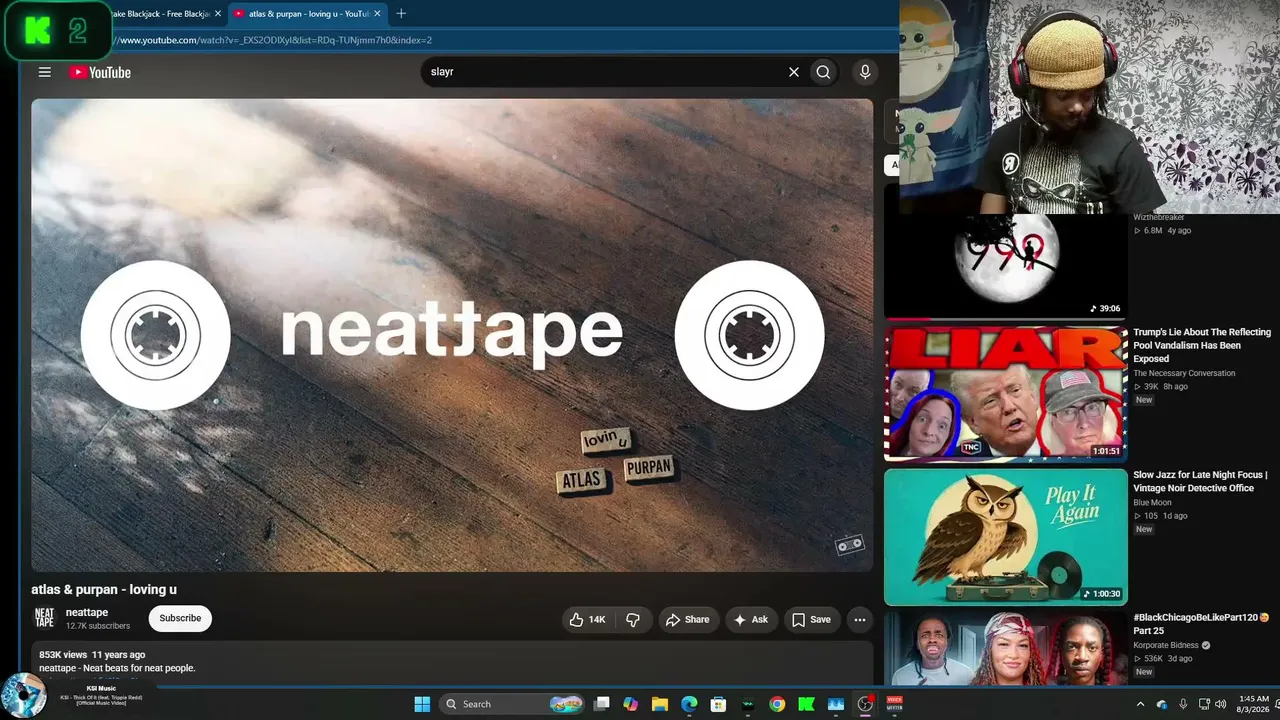Show hidden system tray icons
The image size is (1280, 720).
click(x=1140, y=704)
